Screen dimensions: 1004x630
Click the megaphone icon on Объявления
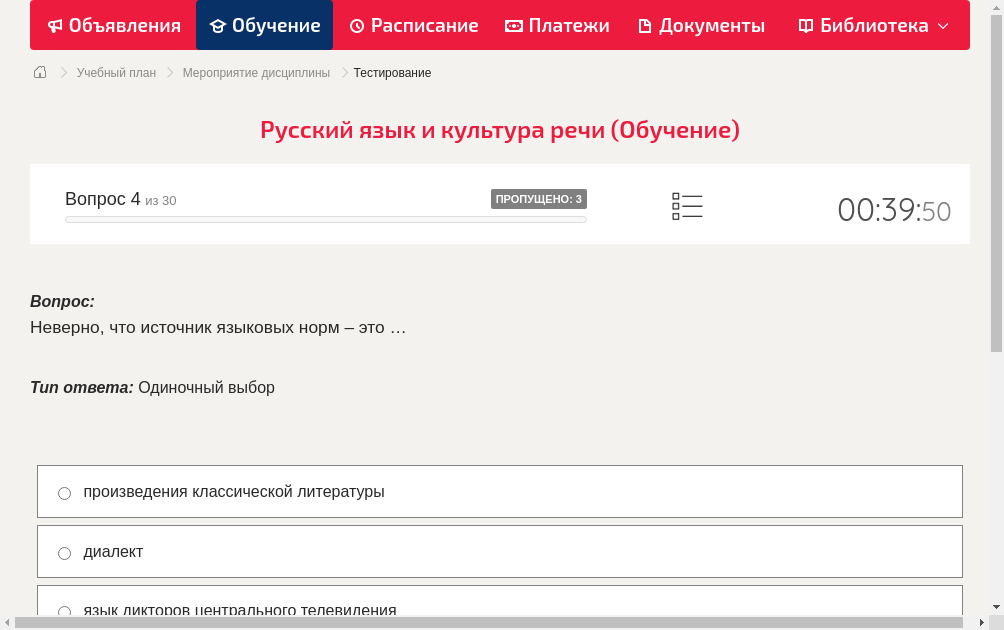(55, 25)
